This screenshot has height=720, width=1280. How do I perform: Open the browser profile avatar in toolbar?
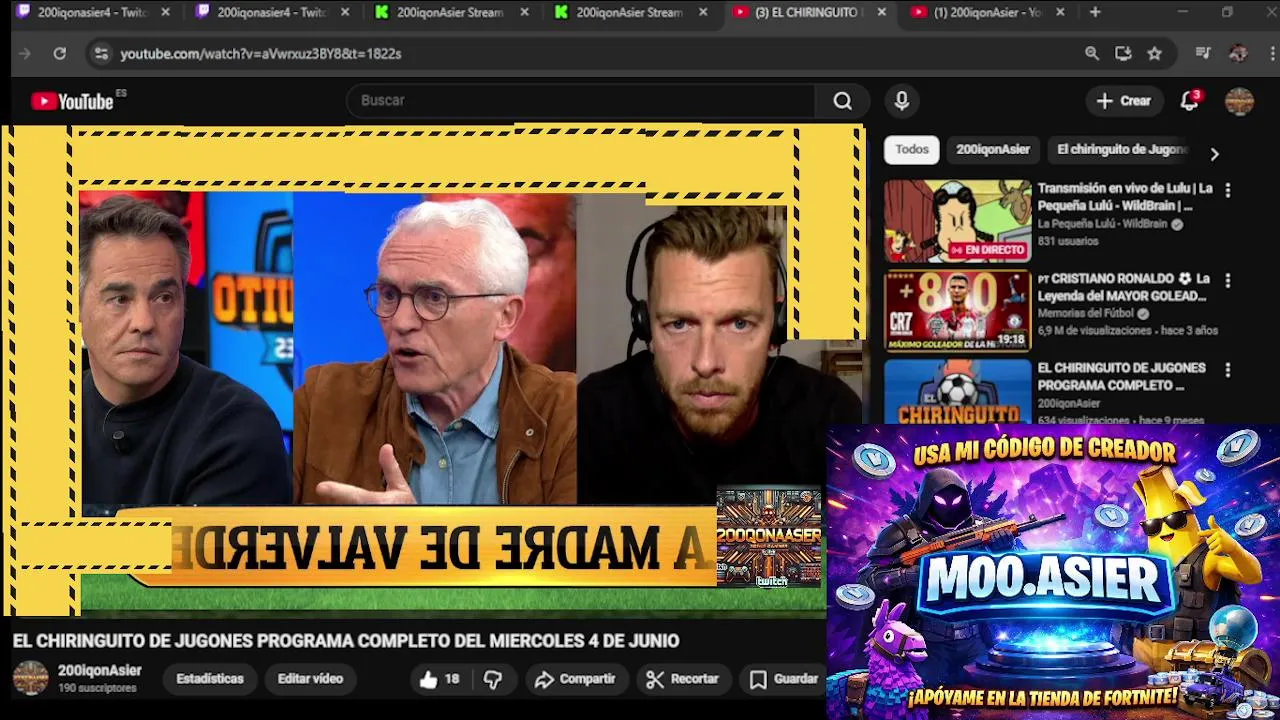[x=1238, y=53]
